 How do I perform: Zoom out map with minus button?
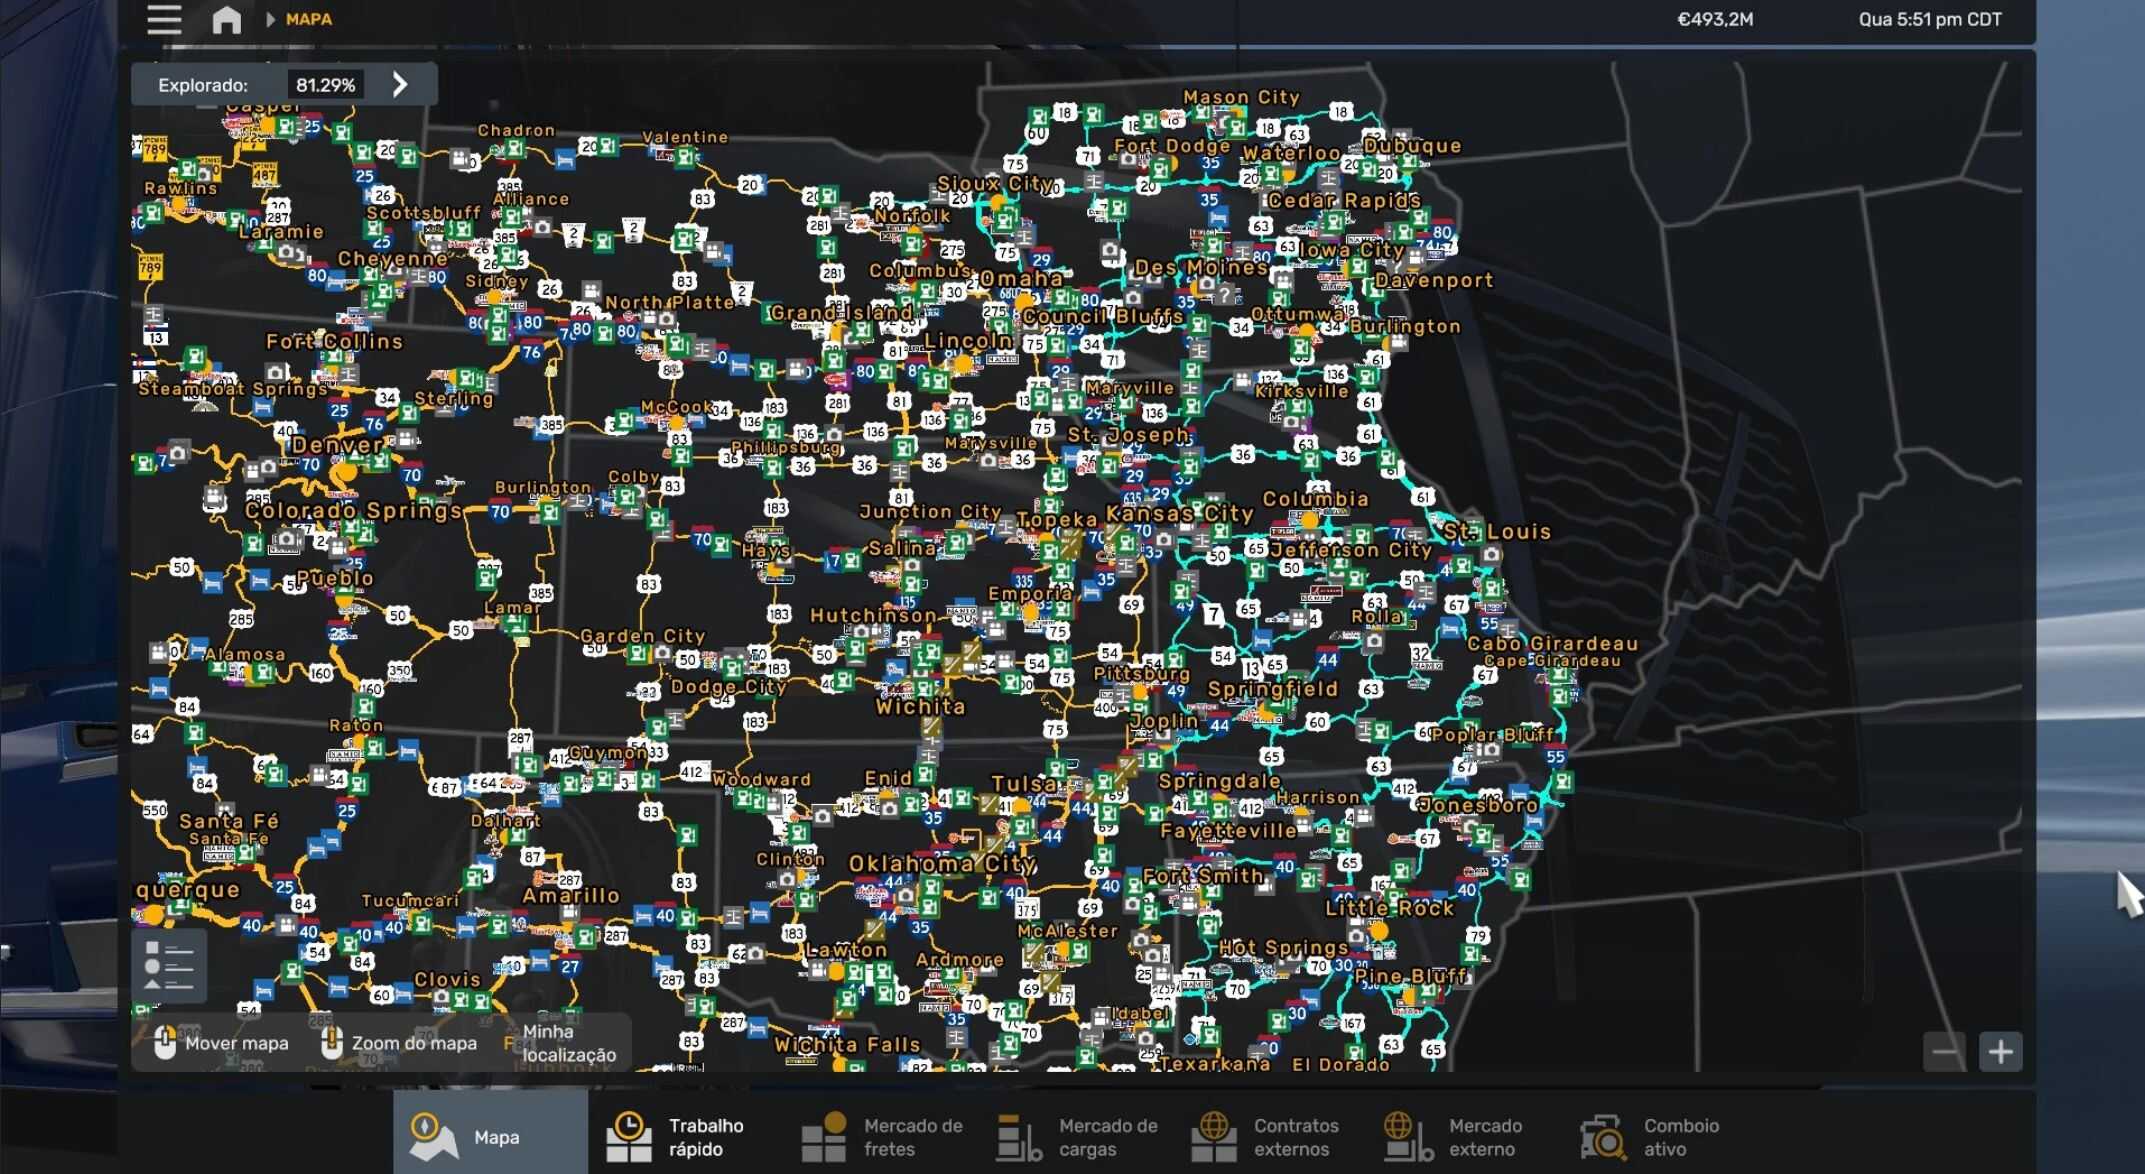(1944, 1051)
